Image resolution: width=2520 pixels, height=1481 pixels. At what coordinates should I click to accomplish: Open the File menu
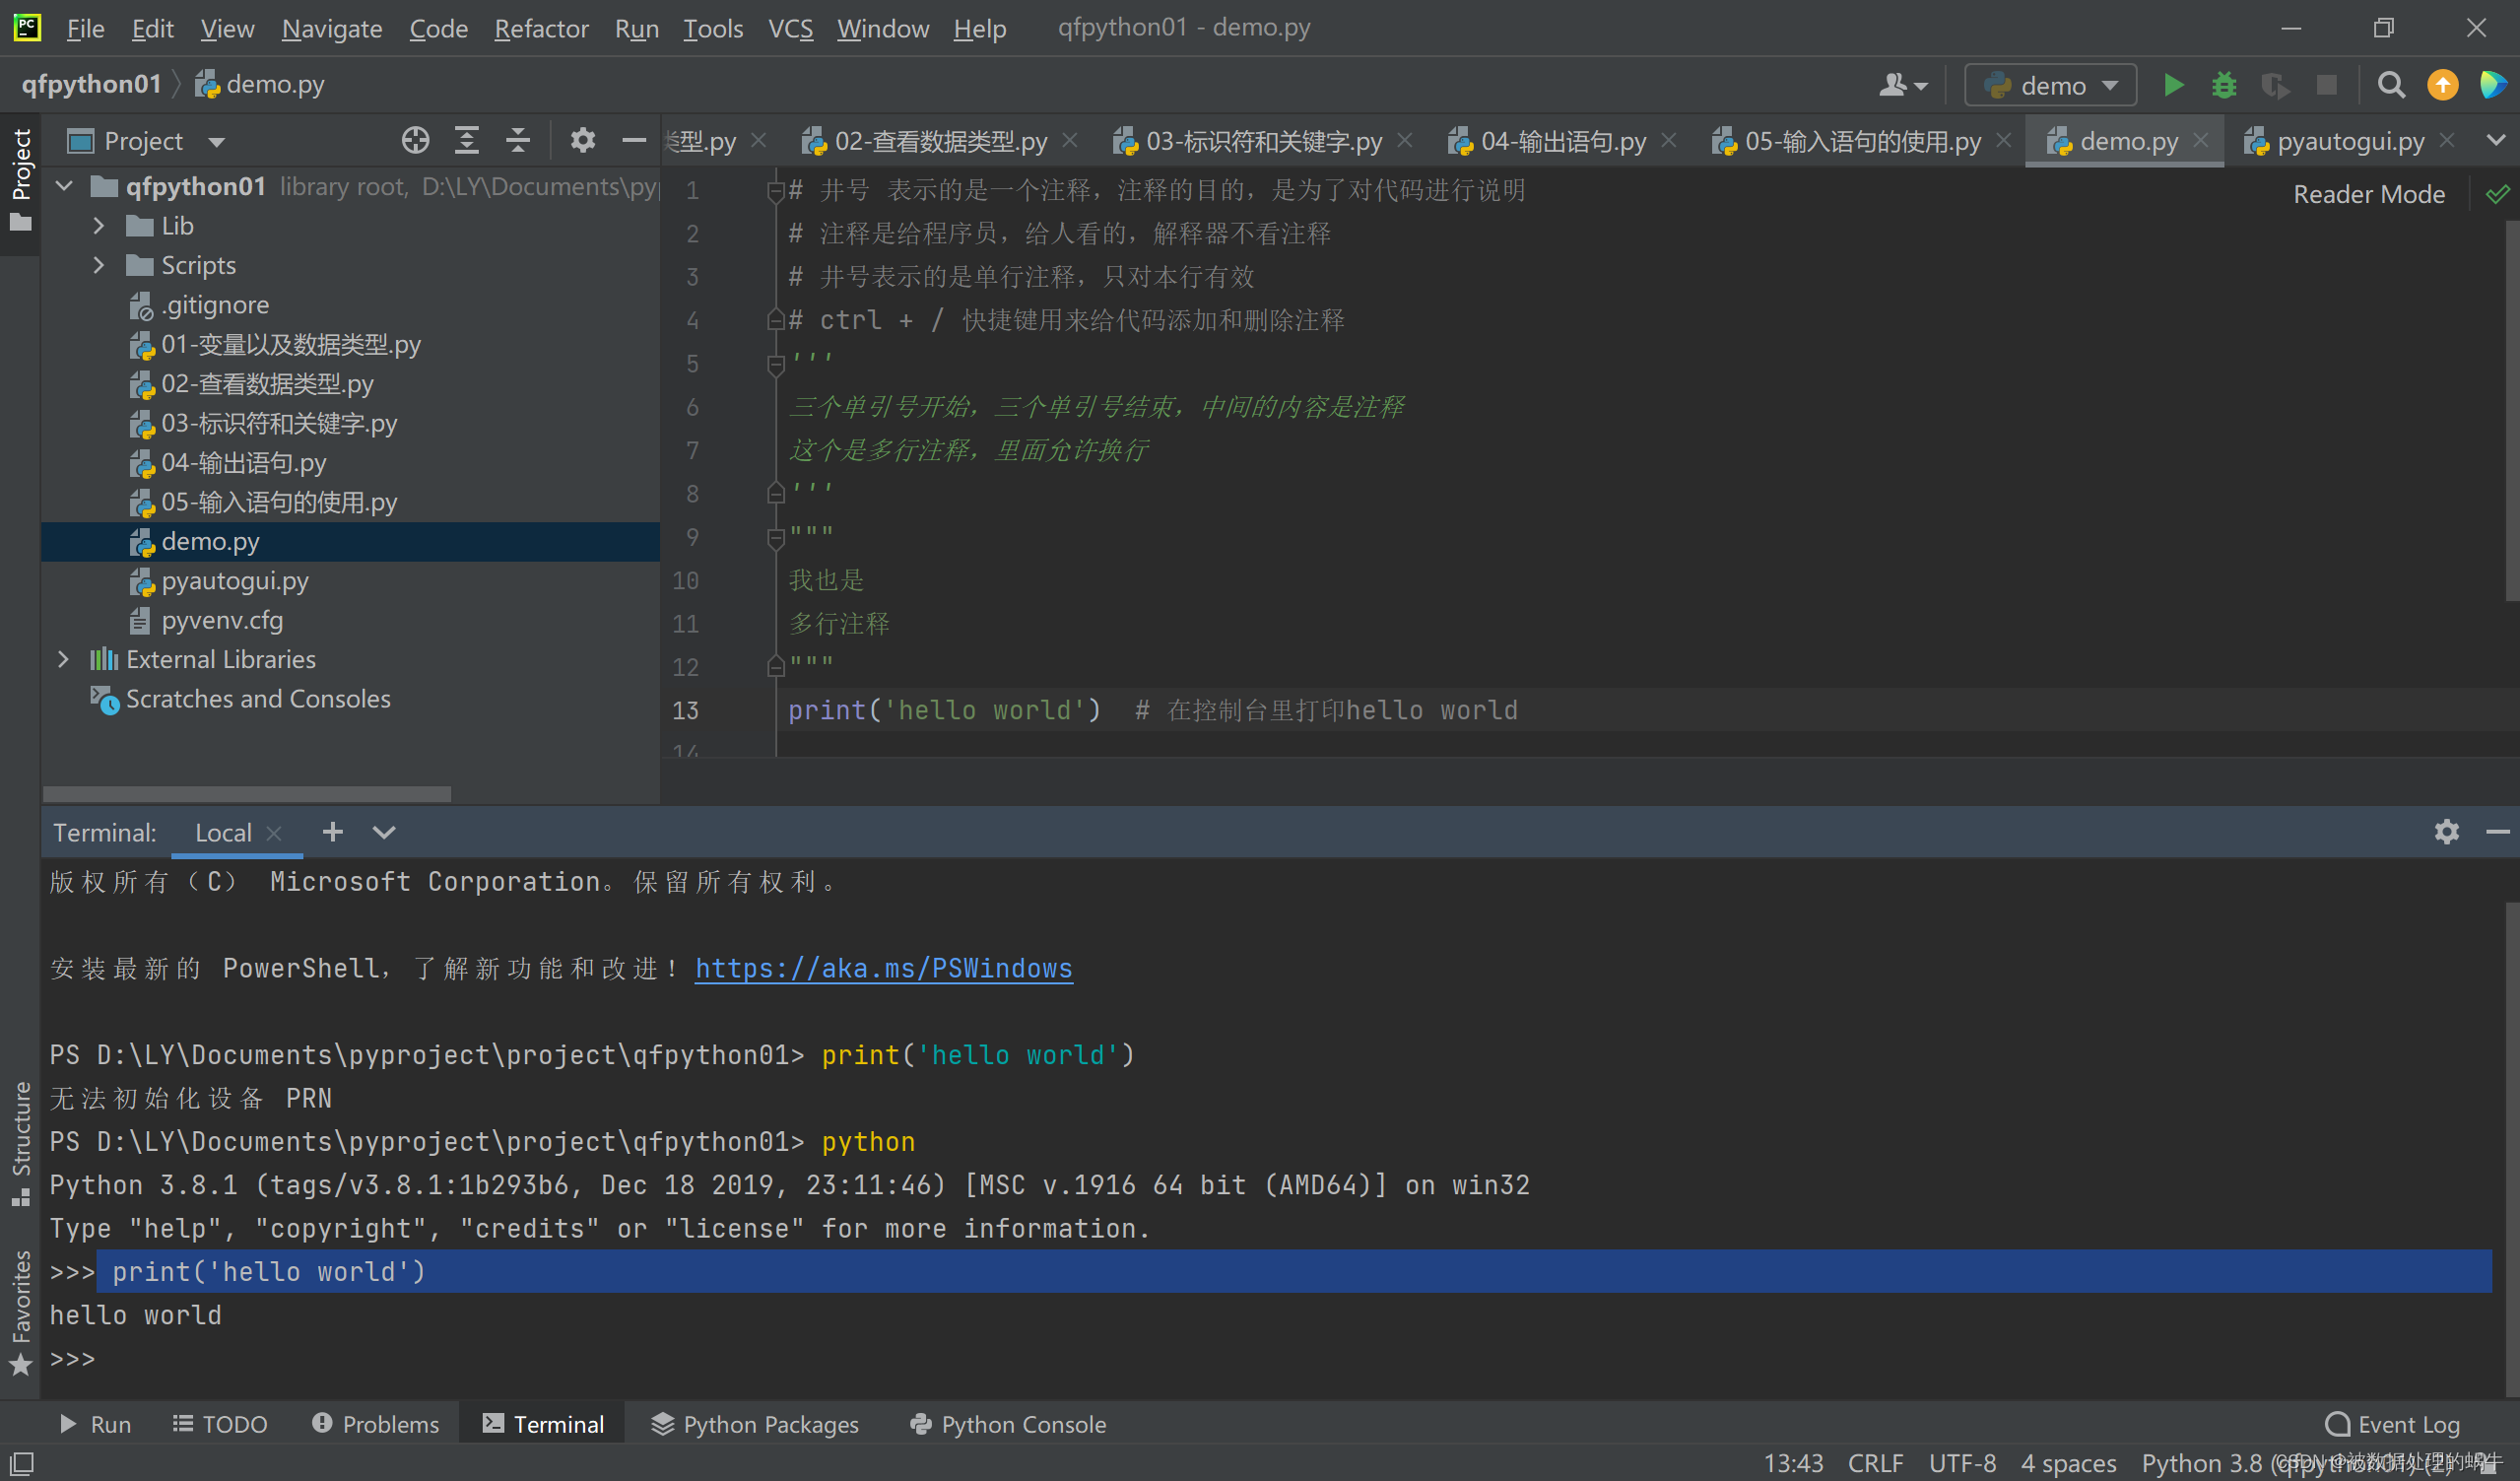(85, 28)
